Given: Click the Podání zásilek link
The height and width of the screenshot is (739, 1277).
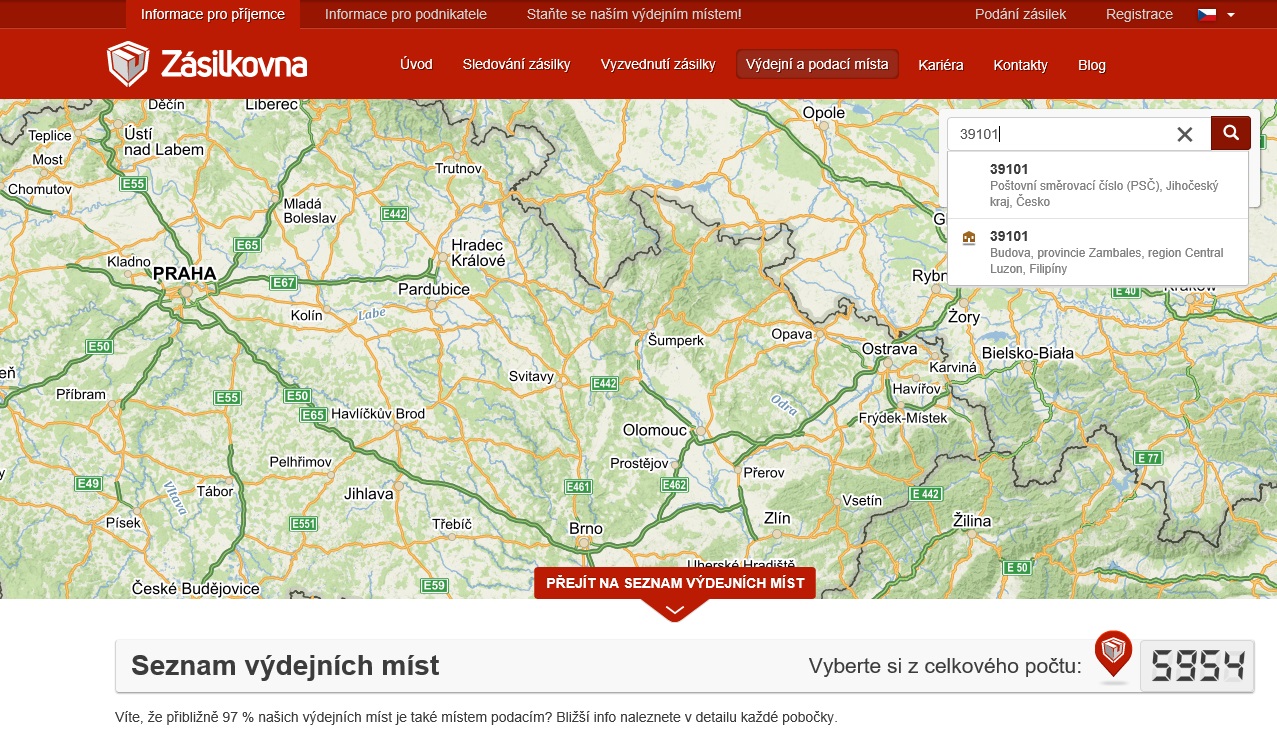Looking at the screenshot, I should coord(1020,14).
